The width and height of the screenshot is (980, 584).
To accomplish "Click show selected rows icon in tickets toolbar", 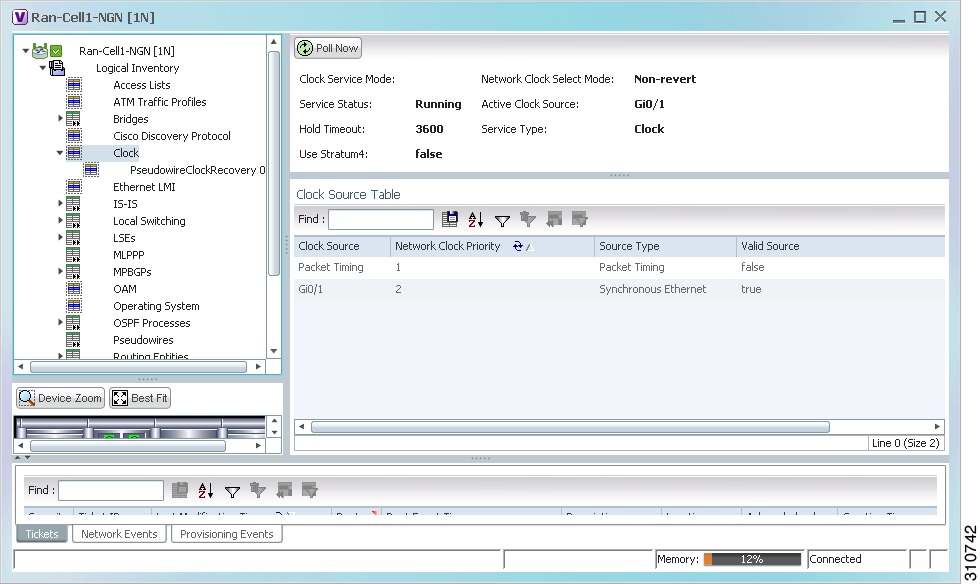I will [x=310, y=490].
